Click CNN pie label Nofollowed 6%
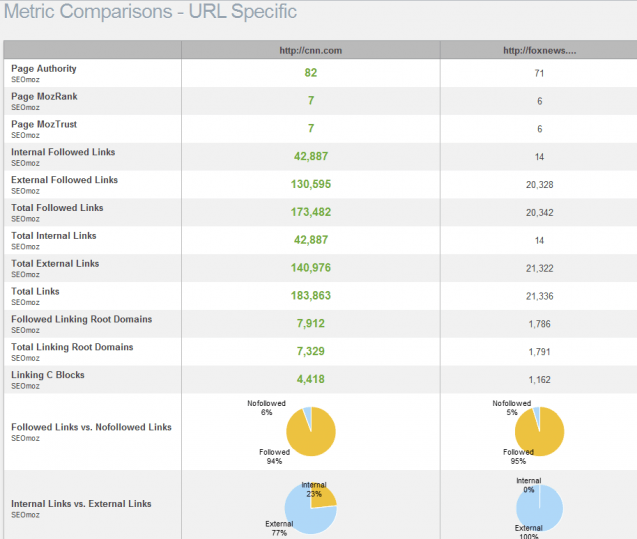Image resolution: width=637 pixels, height=539 pixels. [x=266, y=408]
